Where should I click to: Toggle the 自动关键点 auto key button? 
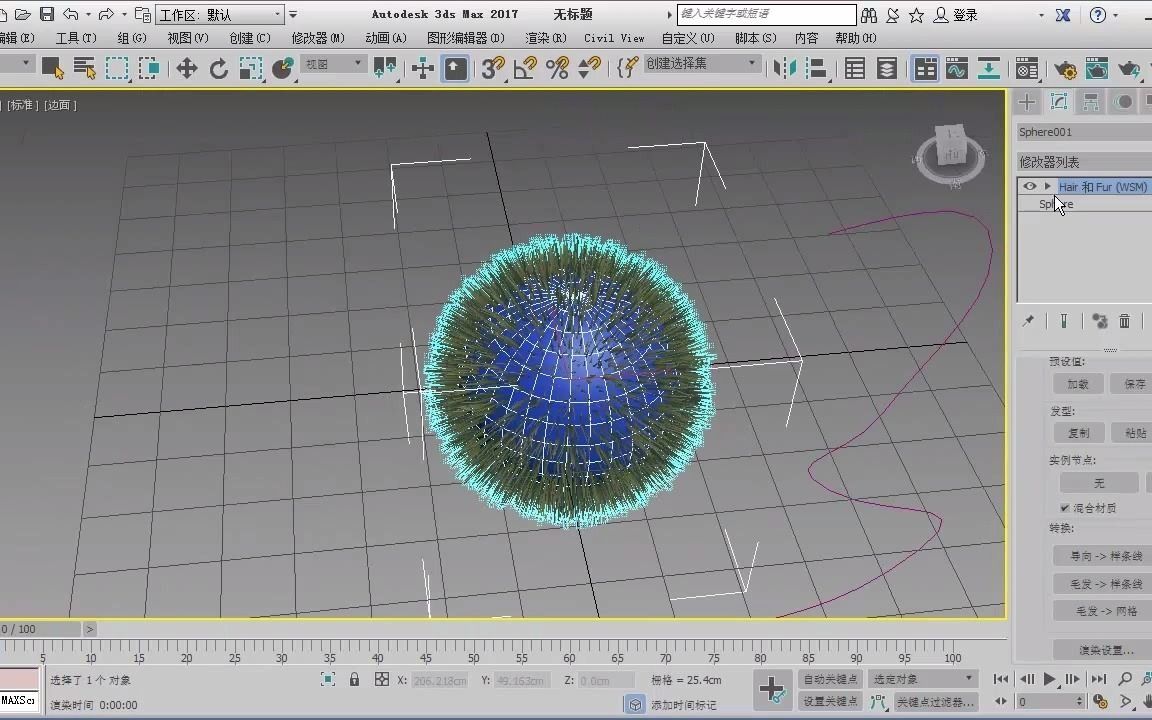(x=830, y=679)
